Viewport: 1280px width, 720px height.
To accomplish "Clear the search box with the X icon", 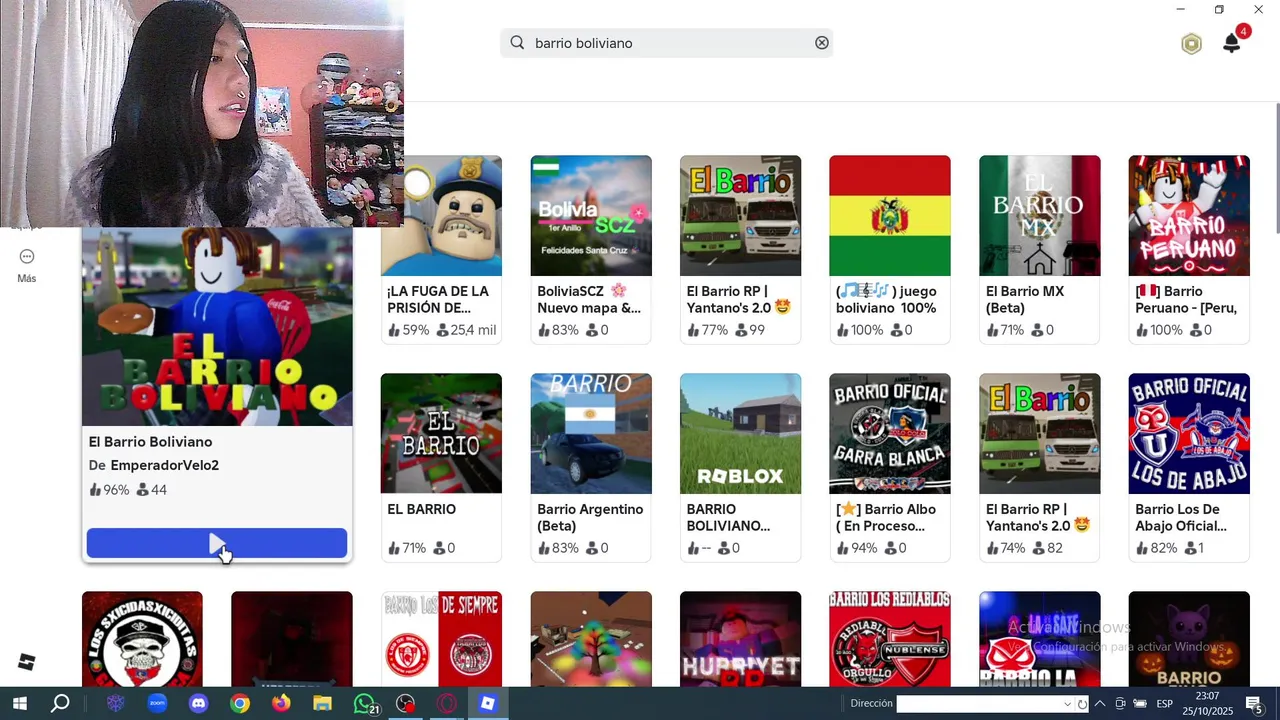I will pos(822,43).
